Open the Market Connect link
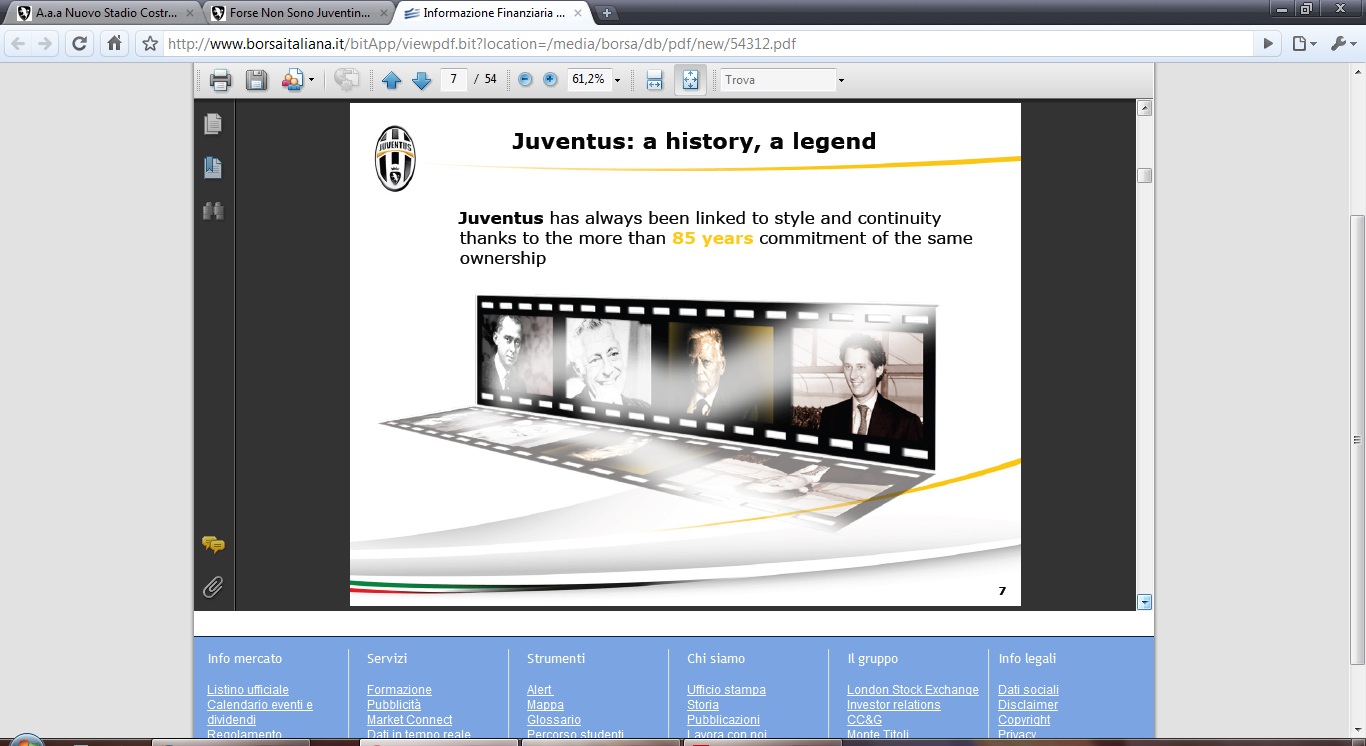The width and height of the screenshot is (1366, 746). 409,720
